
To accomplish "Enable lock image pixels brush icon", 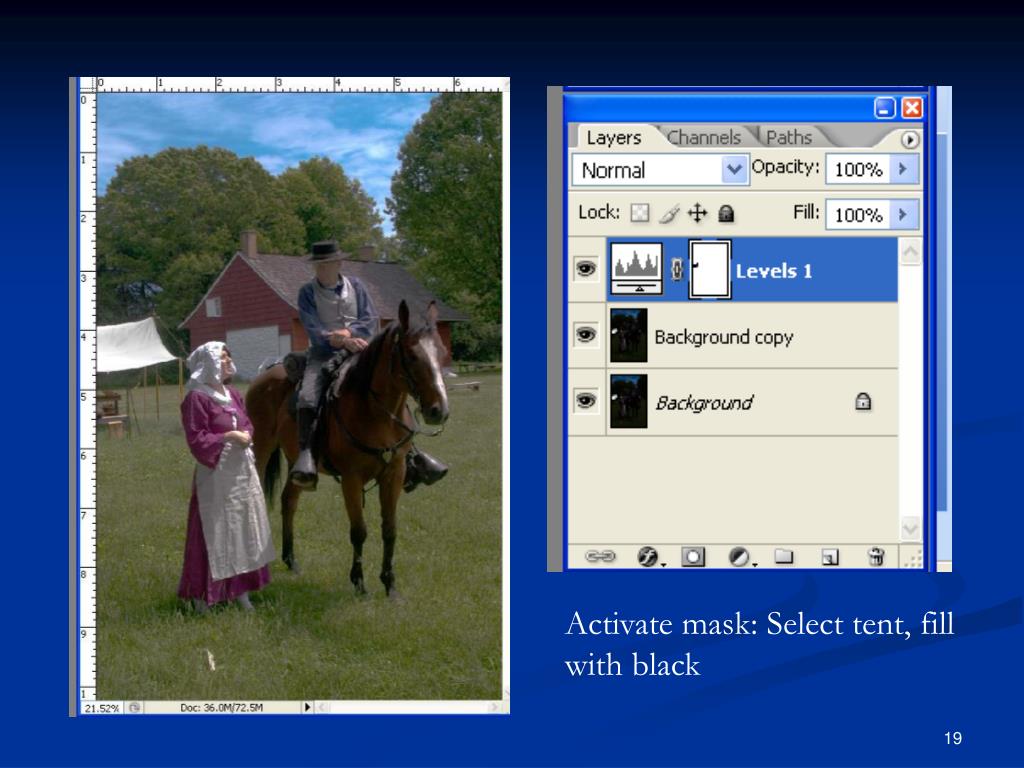I will pos(669,213).
